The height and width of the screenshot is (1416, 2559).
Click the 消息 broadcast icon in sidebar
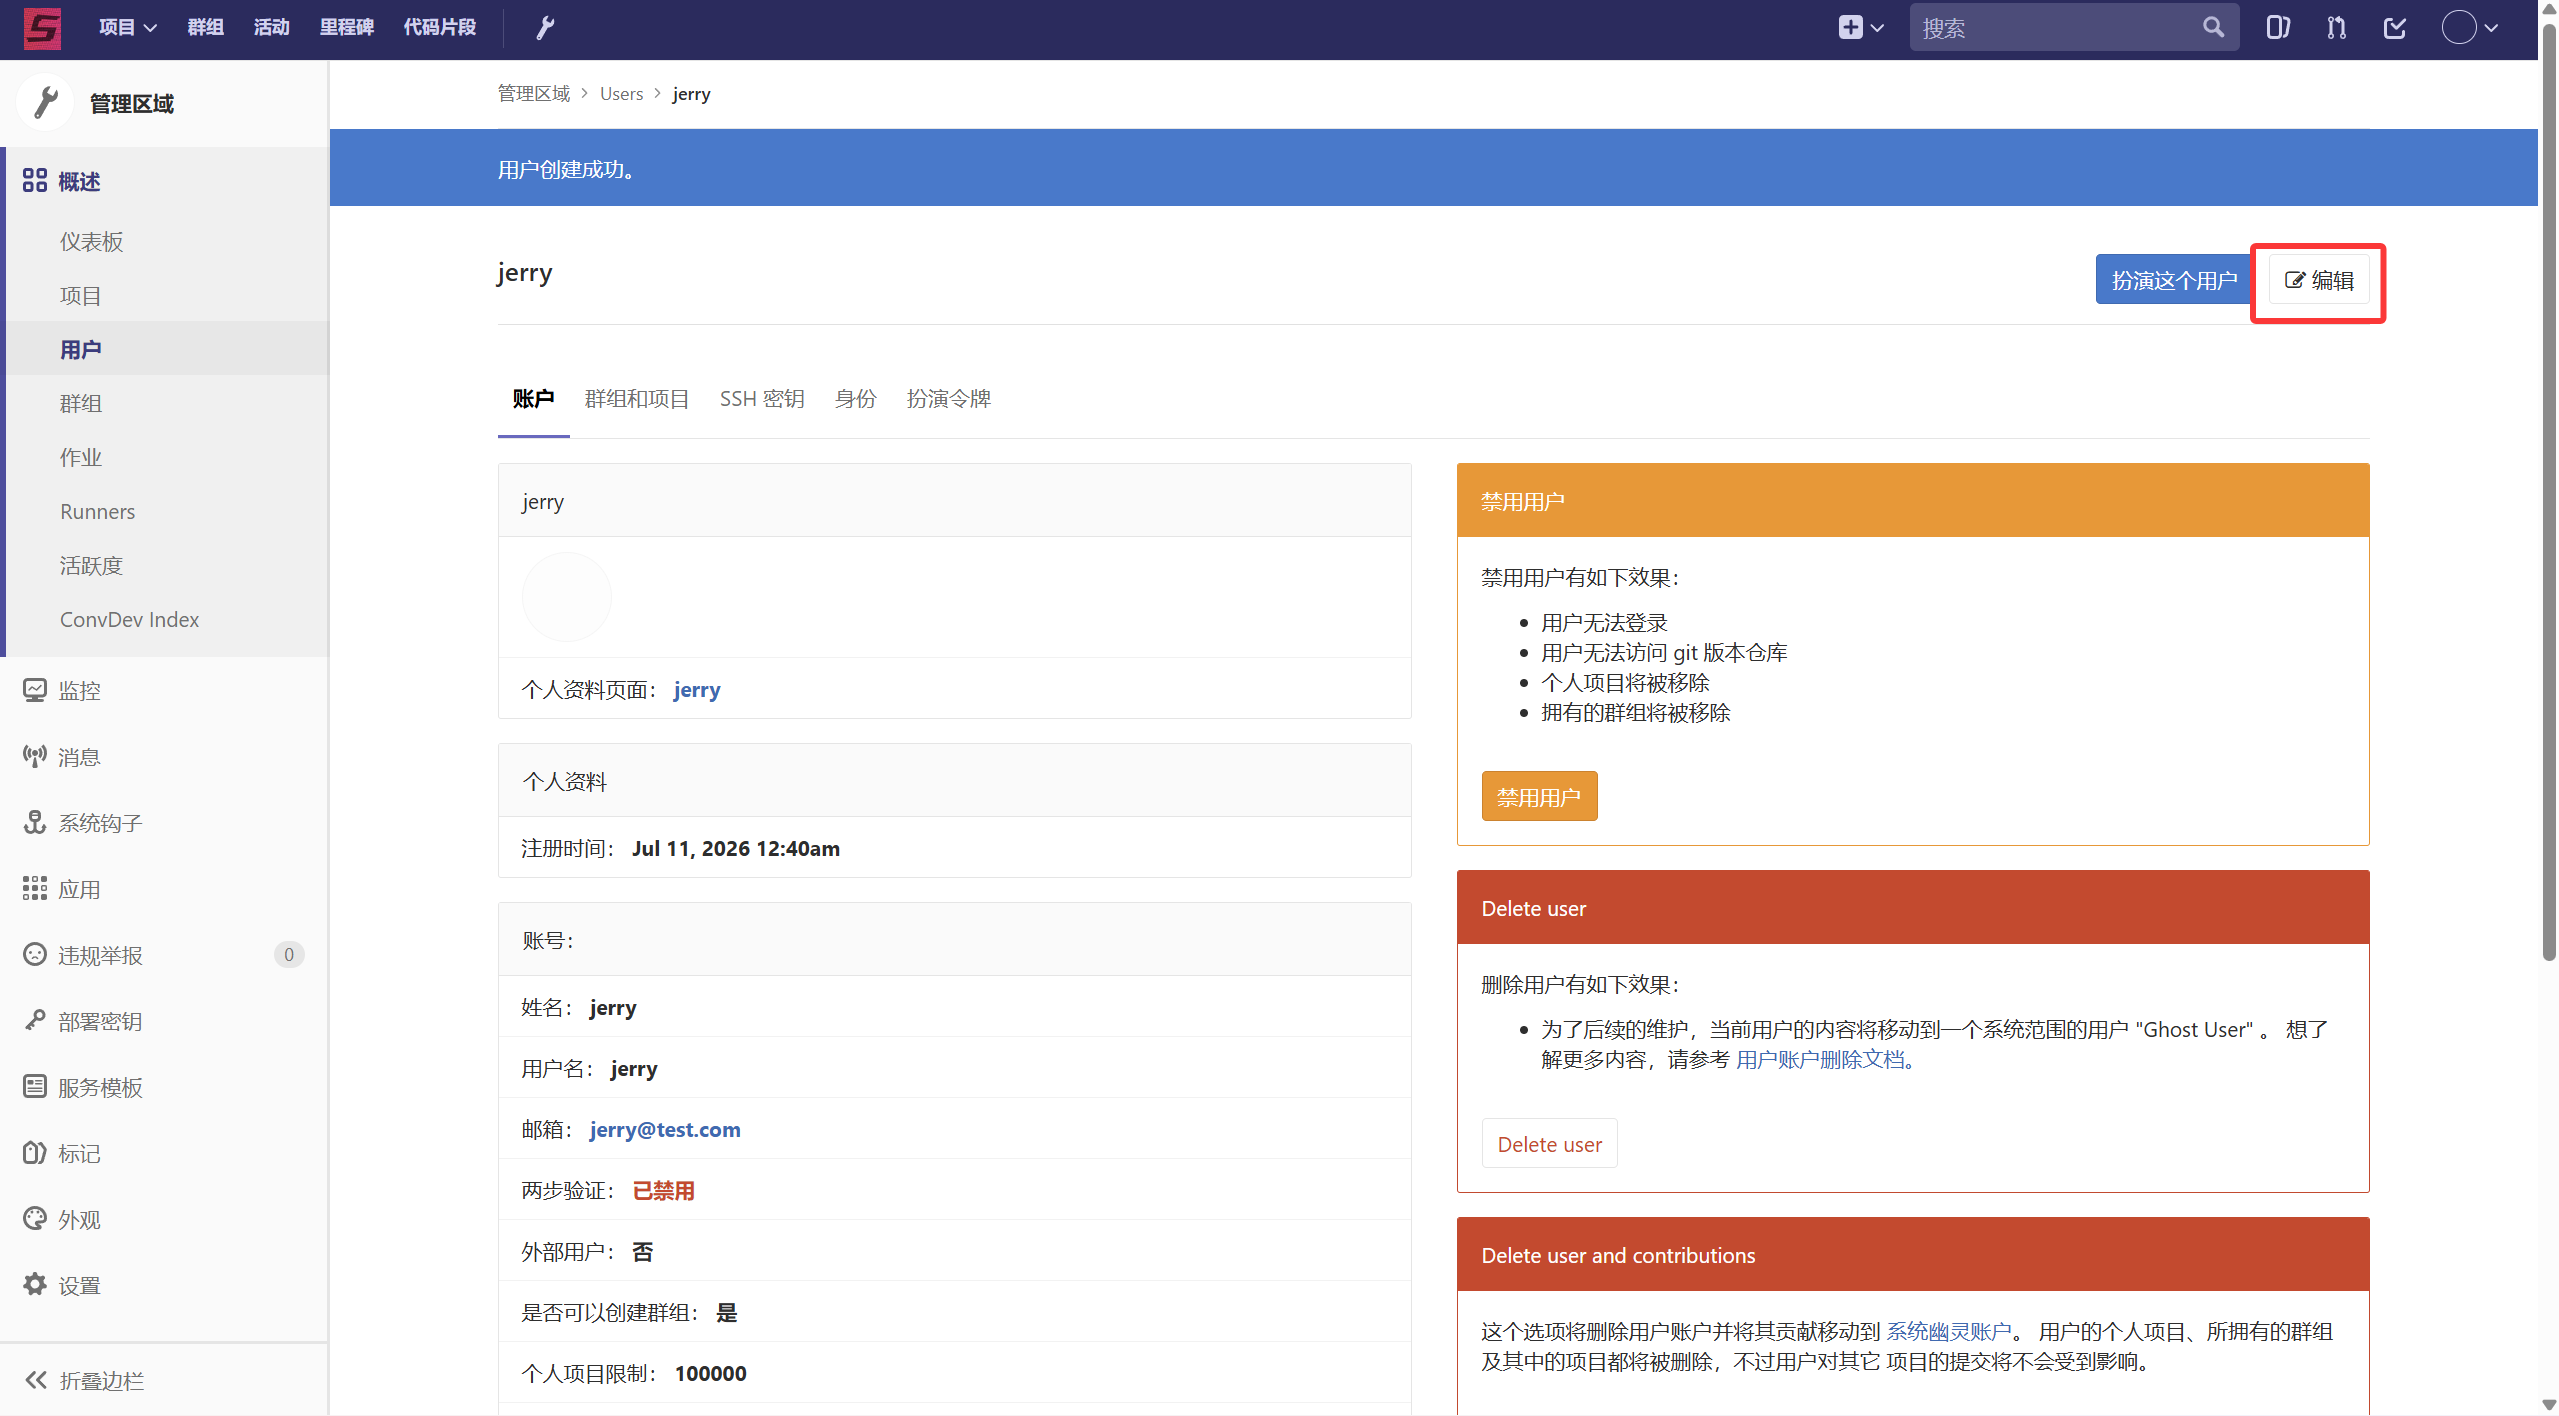(x=35, y=756)
